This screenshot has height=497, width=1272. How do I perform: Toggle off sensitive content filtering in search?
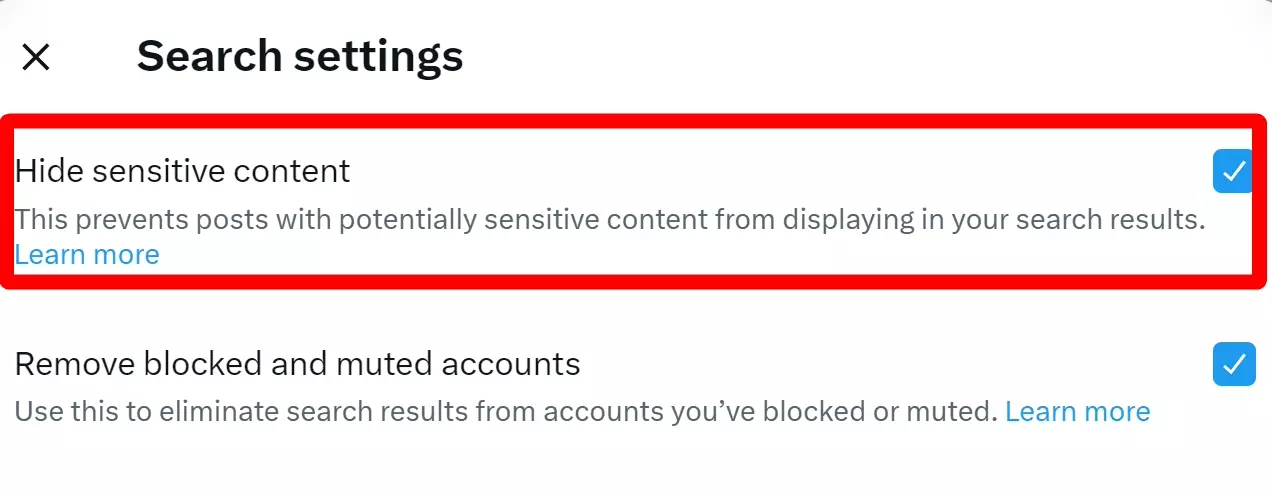1233,171
